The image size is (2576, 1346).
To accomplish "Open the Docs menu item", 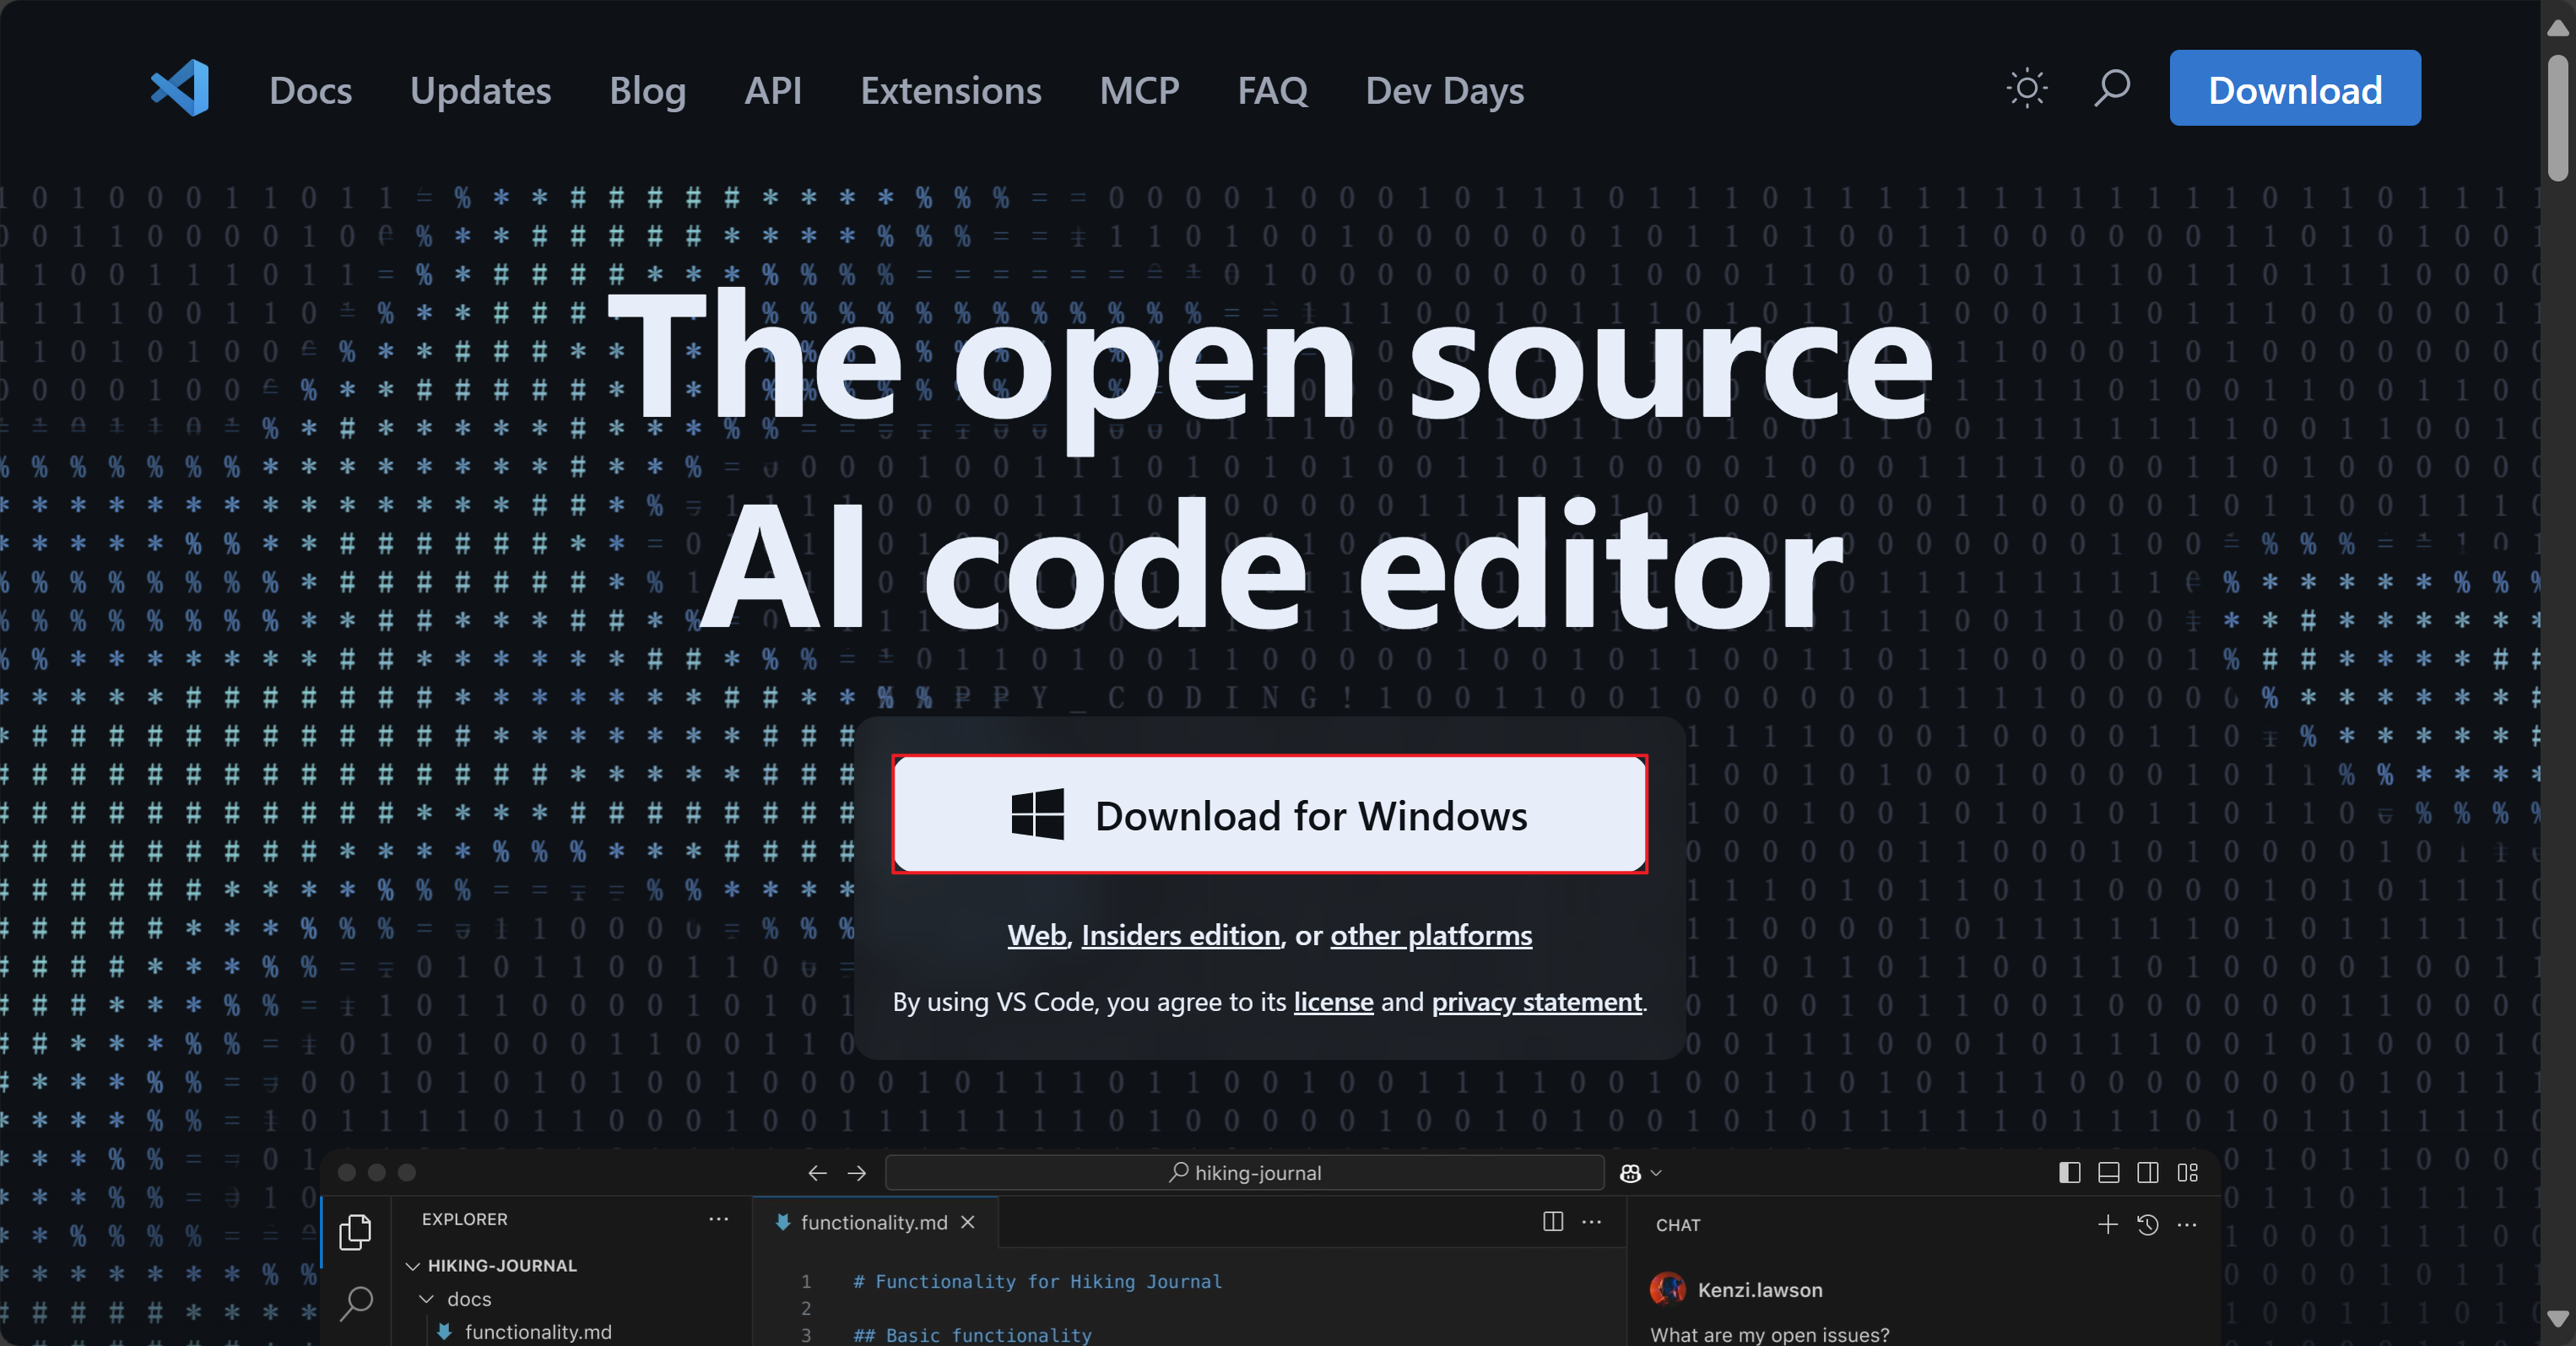I will pyautogui.click(x=310, y=90).
